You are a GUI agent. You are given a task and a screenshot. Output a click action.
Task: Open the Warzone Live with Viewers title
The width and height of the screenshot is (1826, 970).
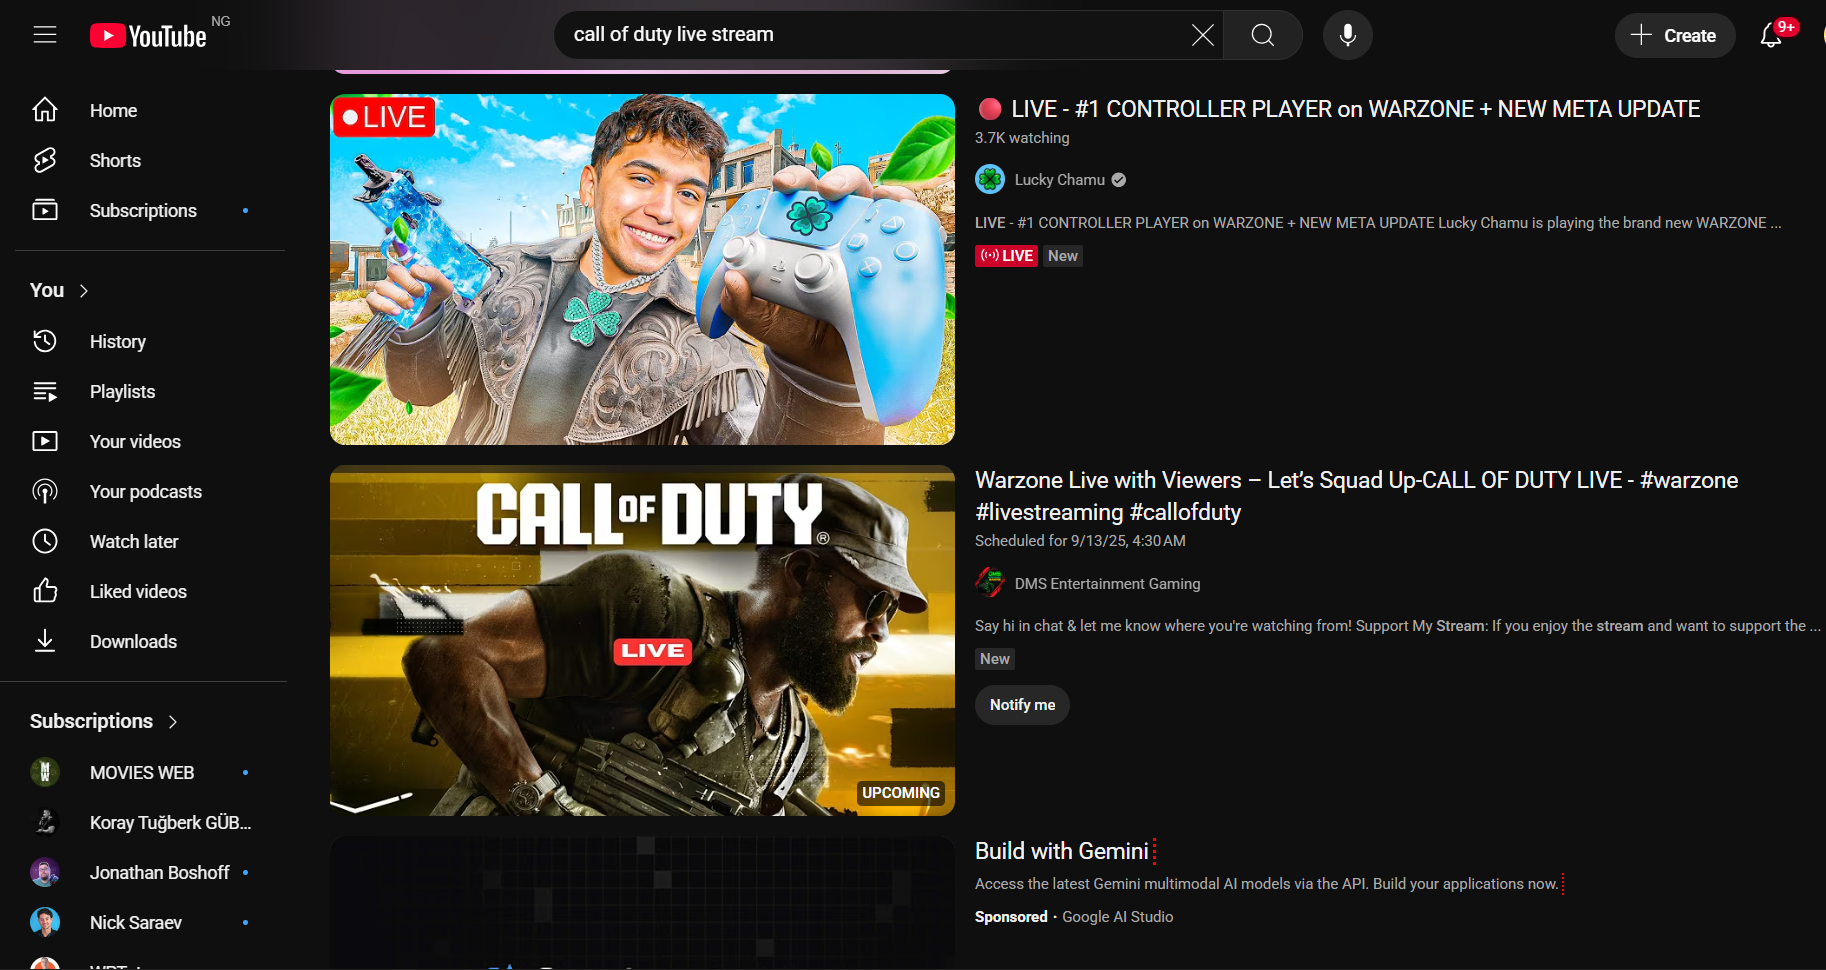pos(1356,496)
